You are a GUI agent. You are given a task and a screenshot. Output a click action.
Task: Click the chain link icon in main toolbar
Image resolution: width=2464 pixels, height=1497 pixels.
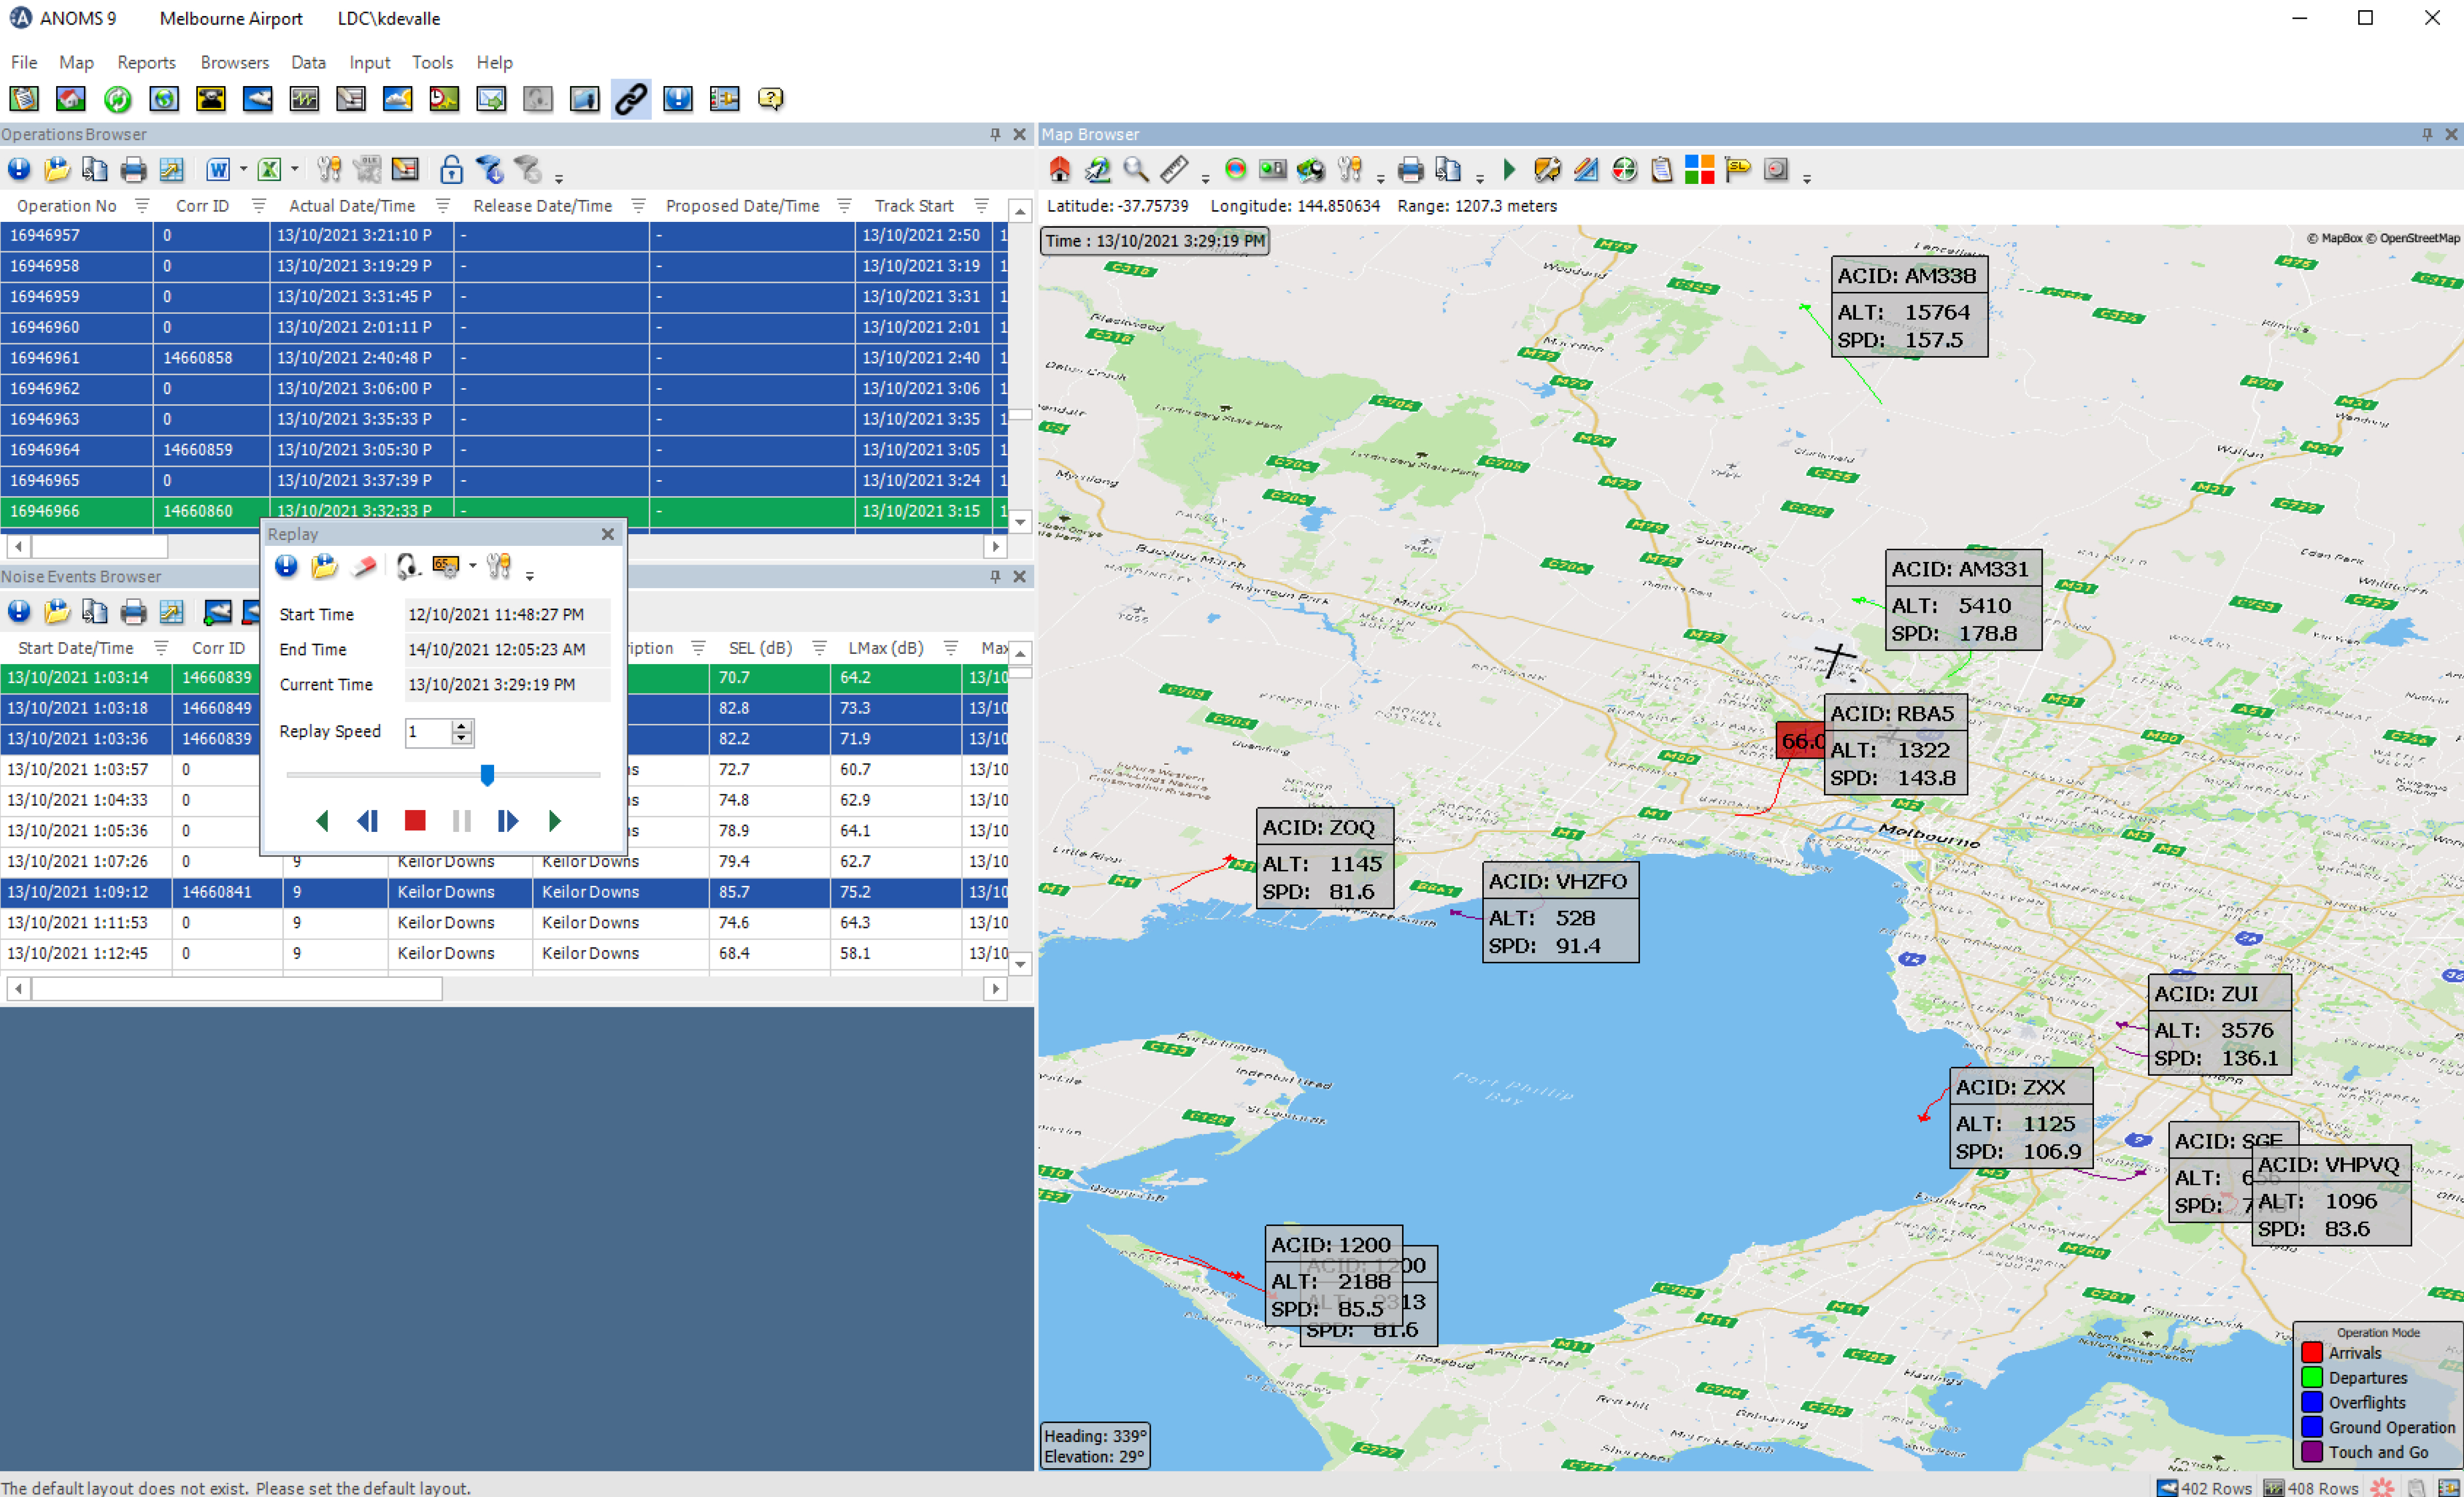coord(630,99)
